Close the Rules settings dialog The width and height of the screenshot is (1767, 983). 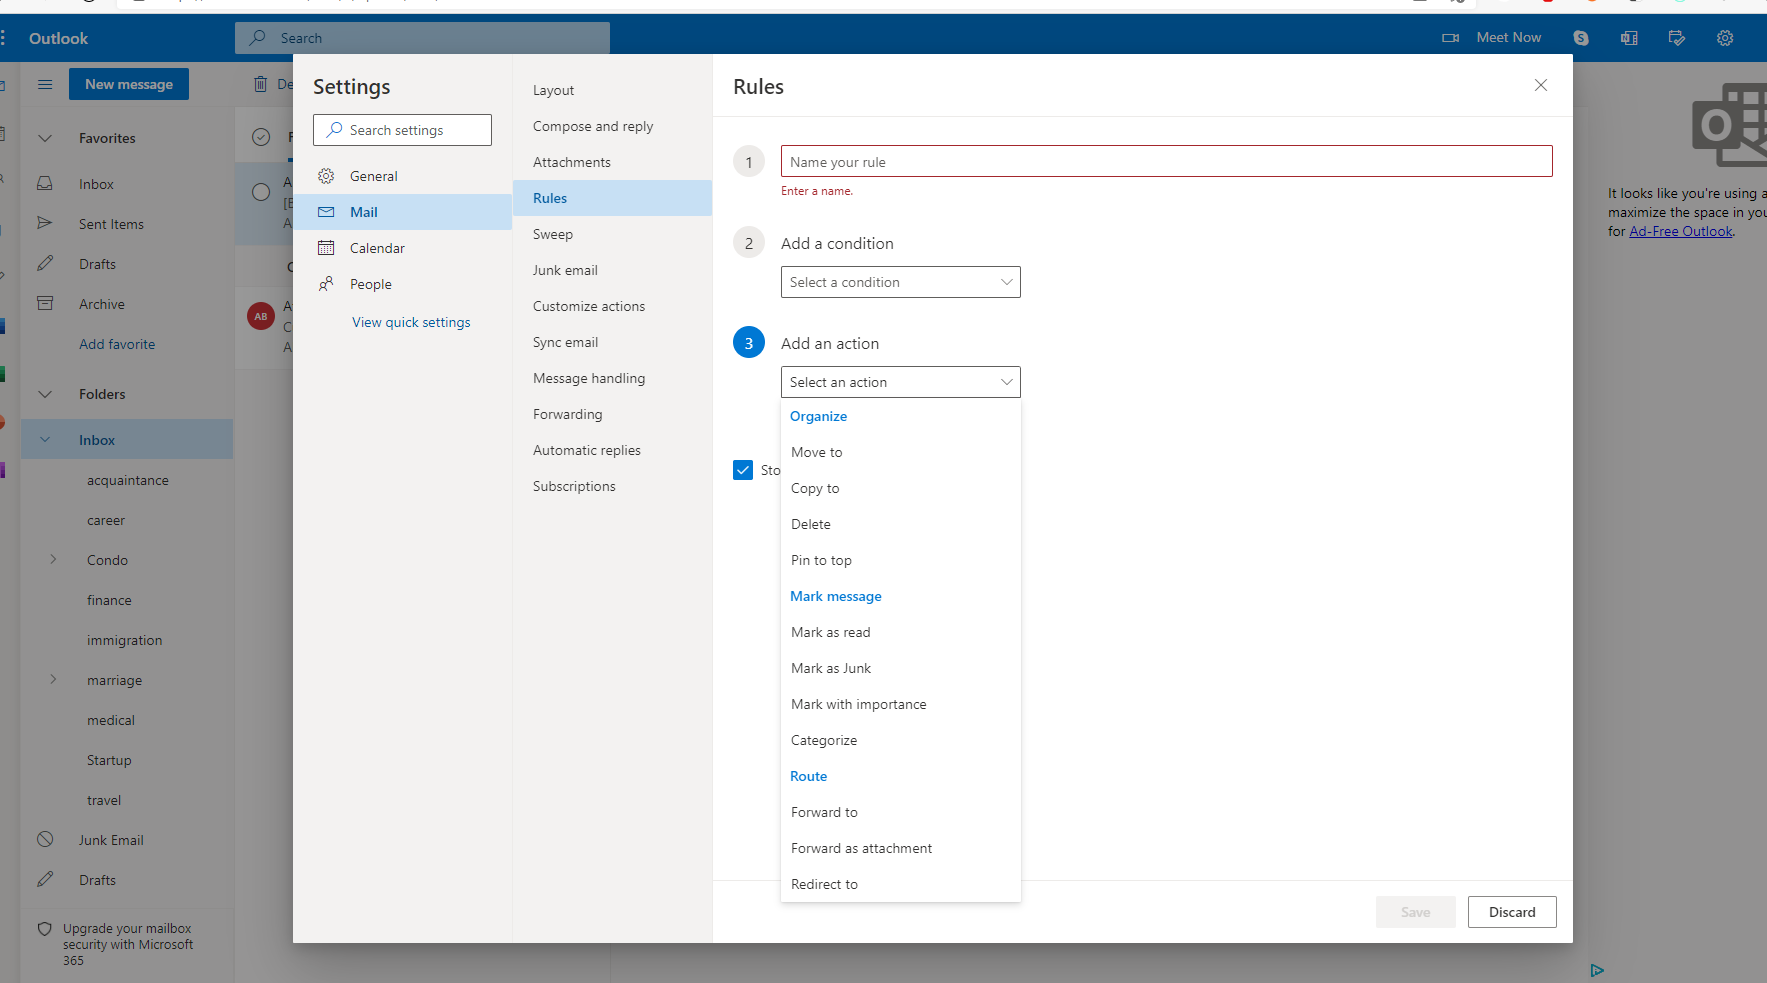[x=1541, y=85]
